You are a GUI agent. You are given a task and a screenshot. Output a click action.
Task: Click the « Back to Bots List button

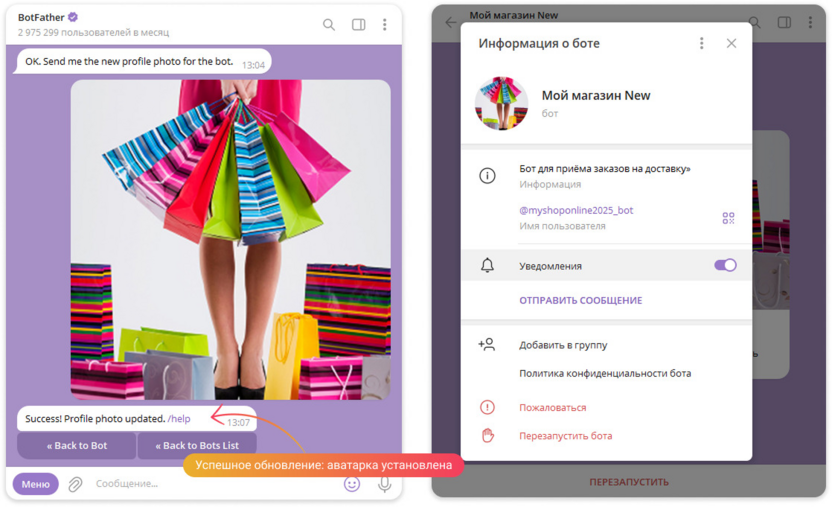coord(197,445)
